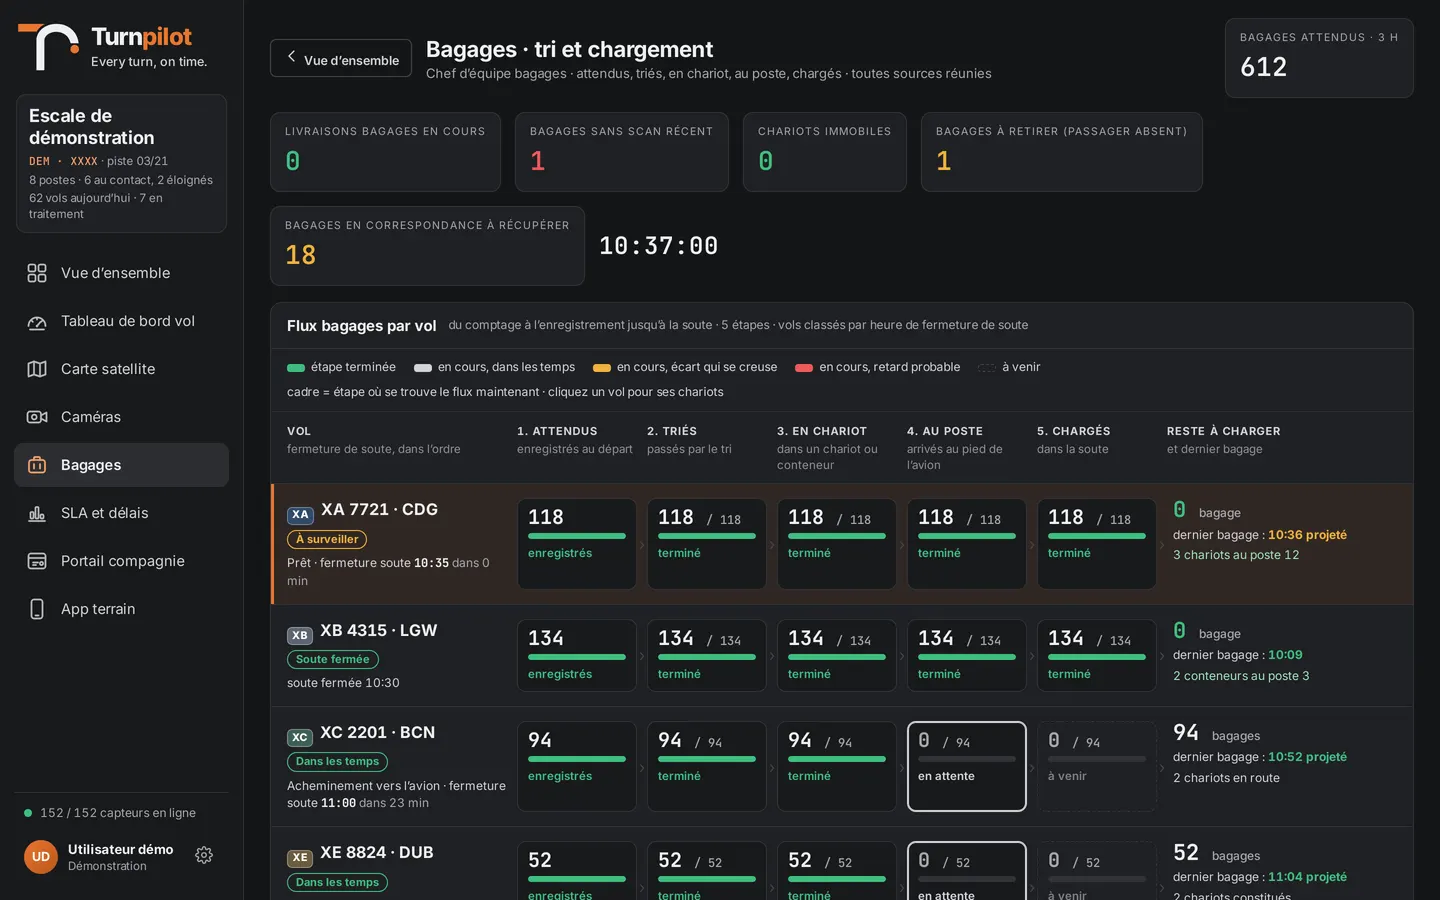Click 10:52 projeté last bag time
Viewport: 1440px width, 900px height.
[1307, 757]
